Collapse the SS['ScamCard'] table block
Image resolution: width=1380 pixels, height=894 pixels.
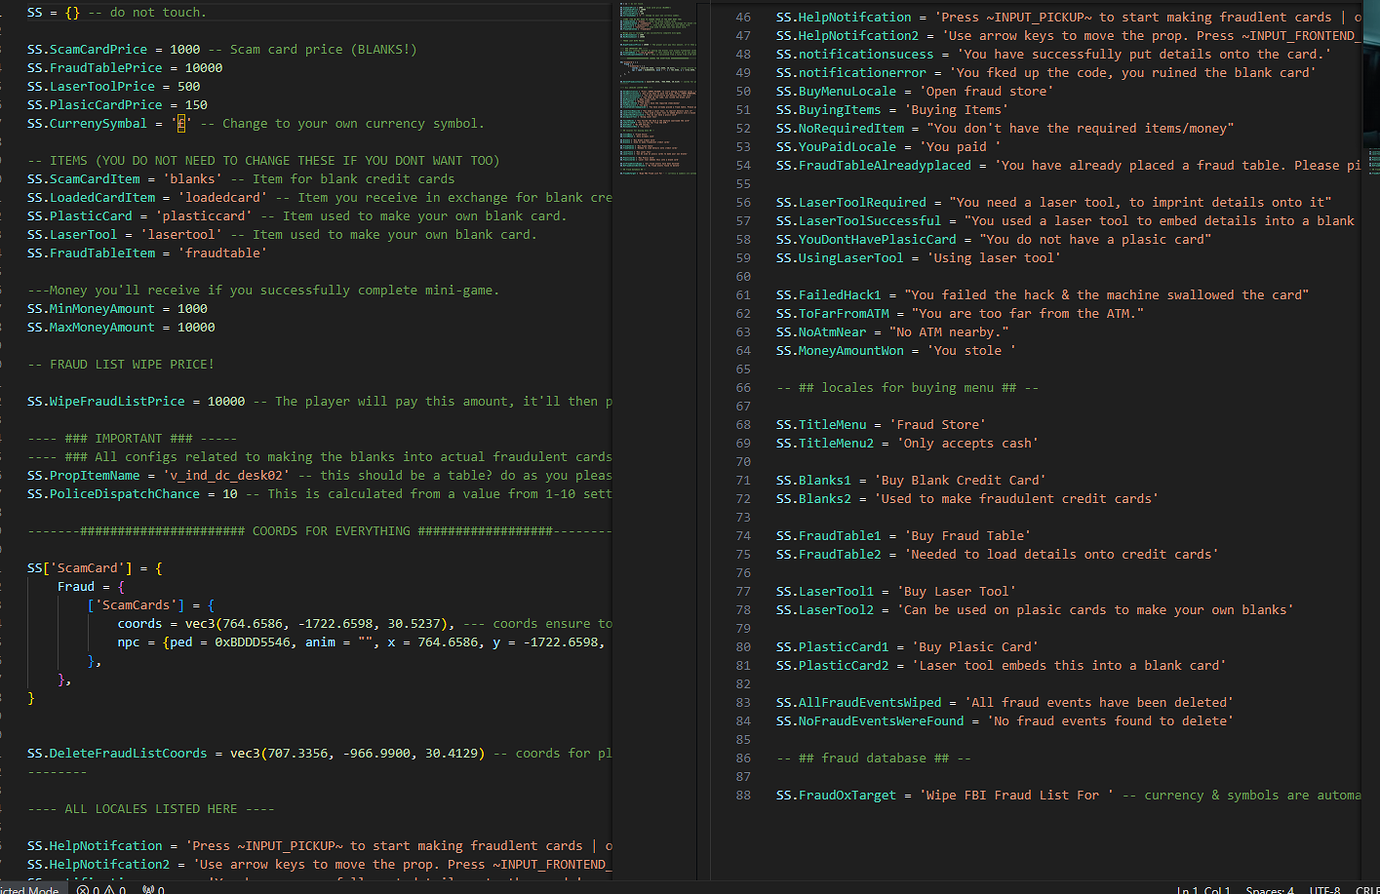coord(15,567)
